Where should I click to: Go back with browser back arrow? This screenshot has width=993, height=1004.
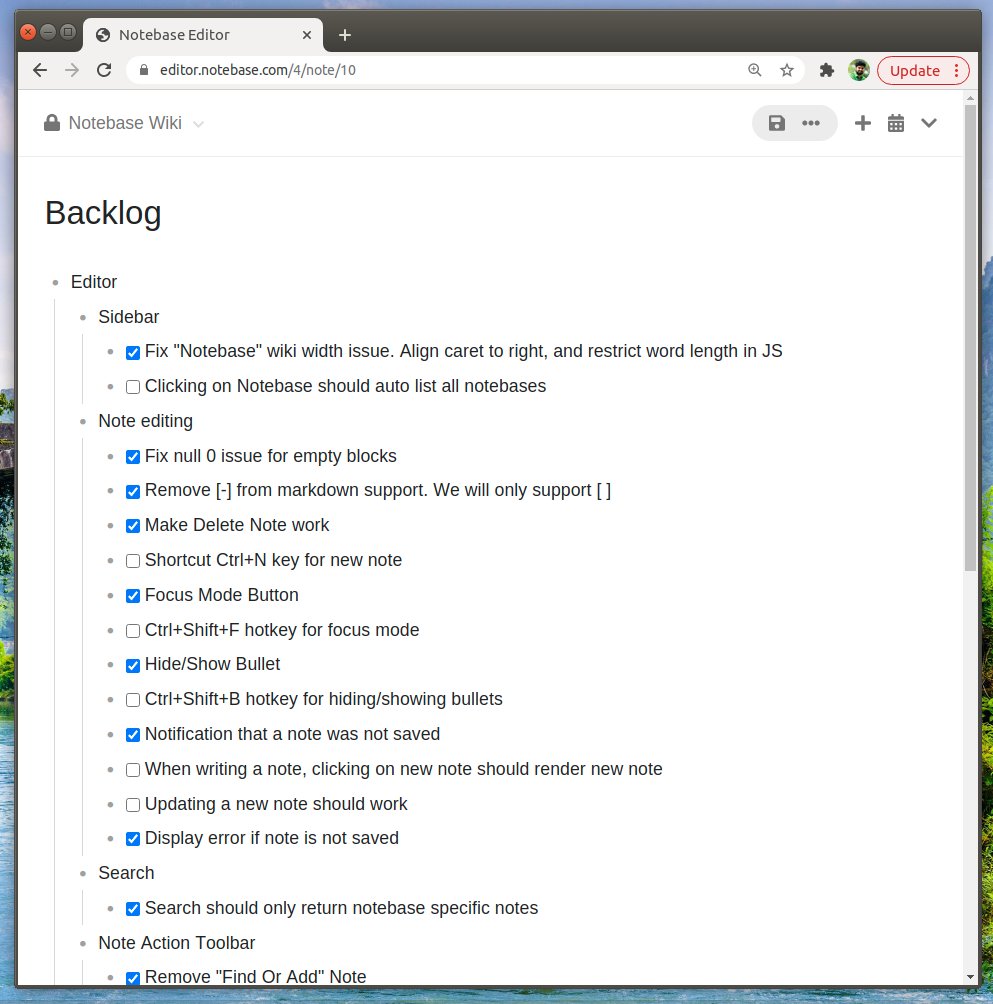click(40, 70)
